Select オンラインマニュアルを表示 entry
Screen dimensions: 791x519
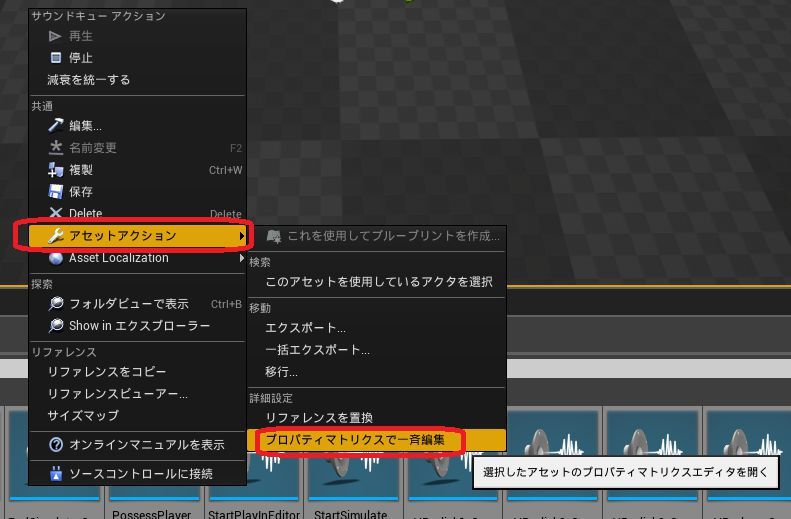click(x=137, y=444)
